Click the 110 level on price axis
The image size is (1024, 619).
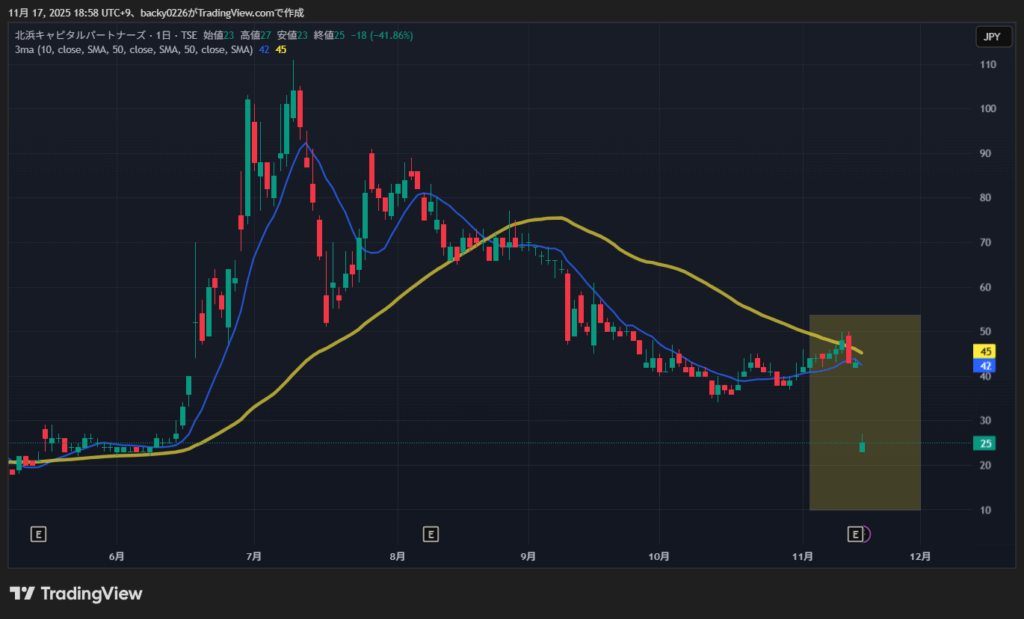click(985, 65)
